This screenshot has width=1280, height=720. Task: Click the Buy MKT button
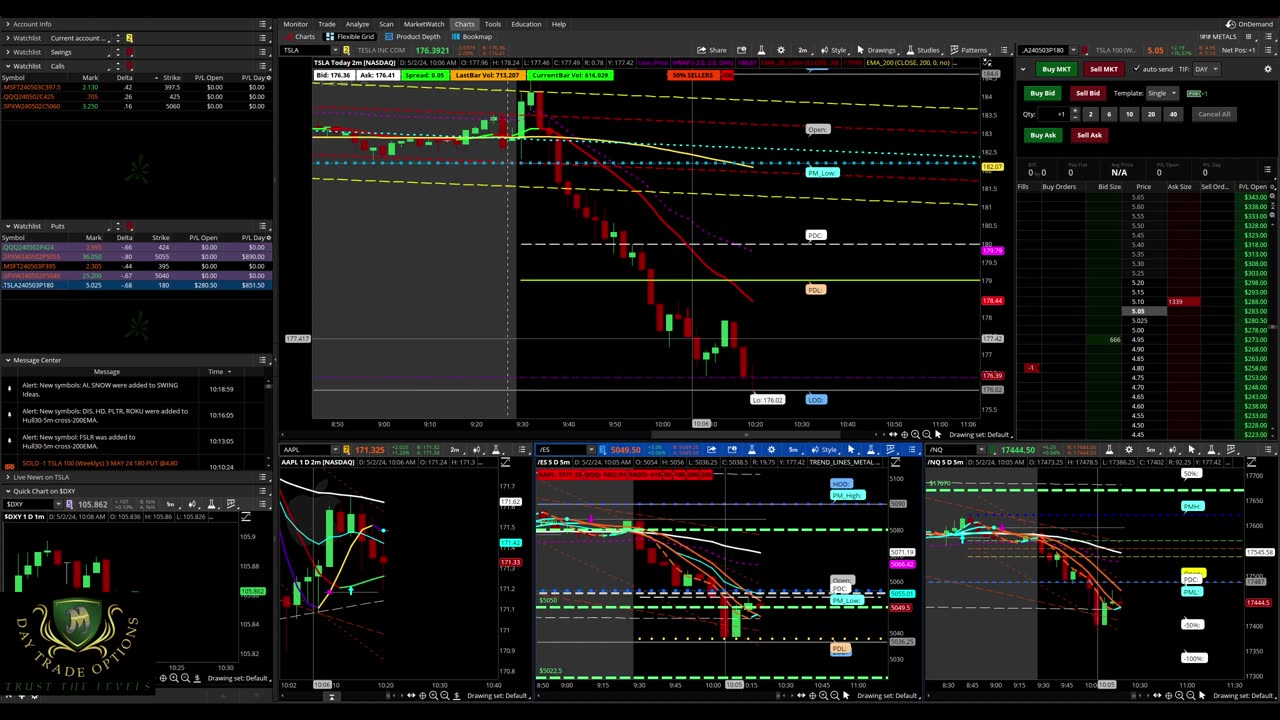1056,69
